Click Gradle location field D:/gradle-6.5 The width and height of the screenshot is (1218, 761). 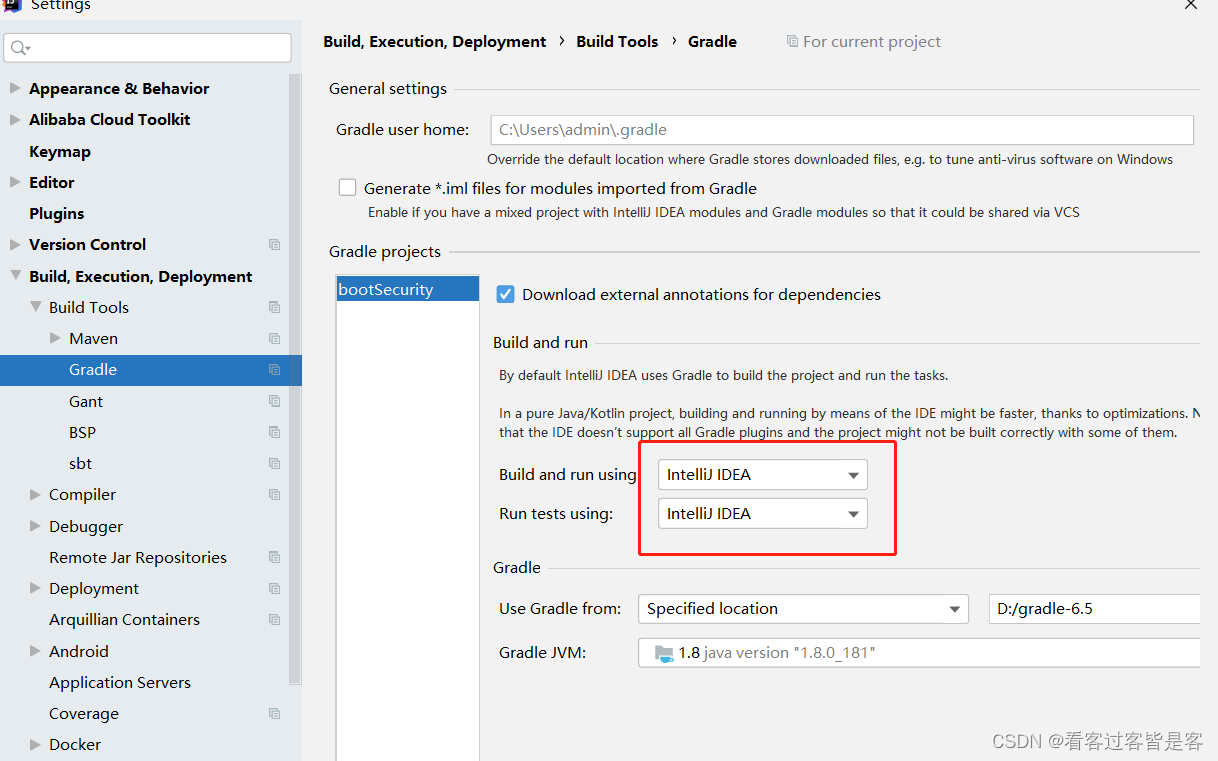pyautogui.click(x=1094, y=609)
